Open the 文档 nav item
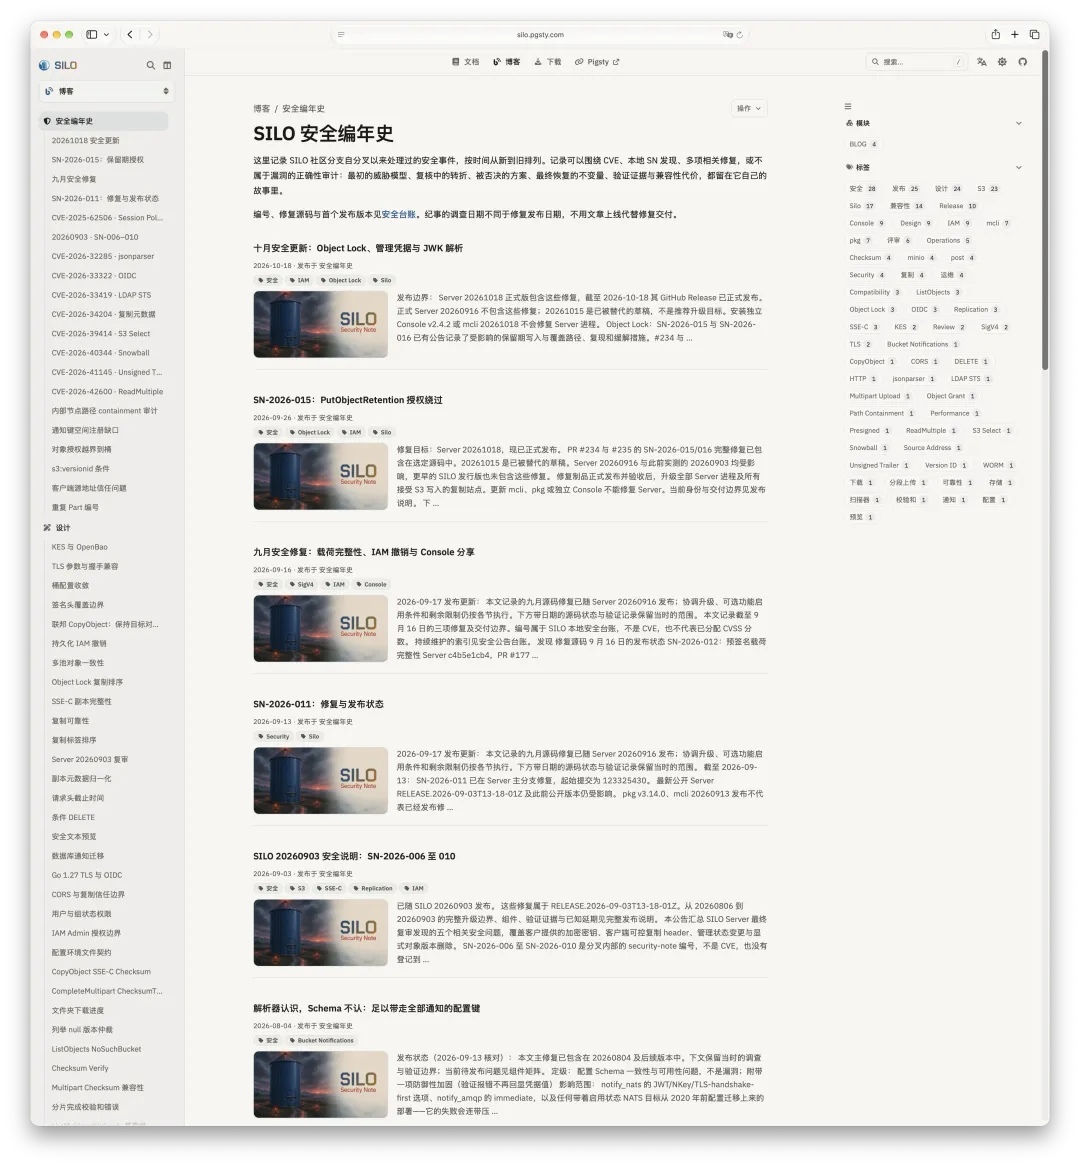The image size is (1080, 1166). click(x=466, y=62)
